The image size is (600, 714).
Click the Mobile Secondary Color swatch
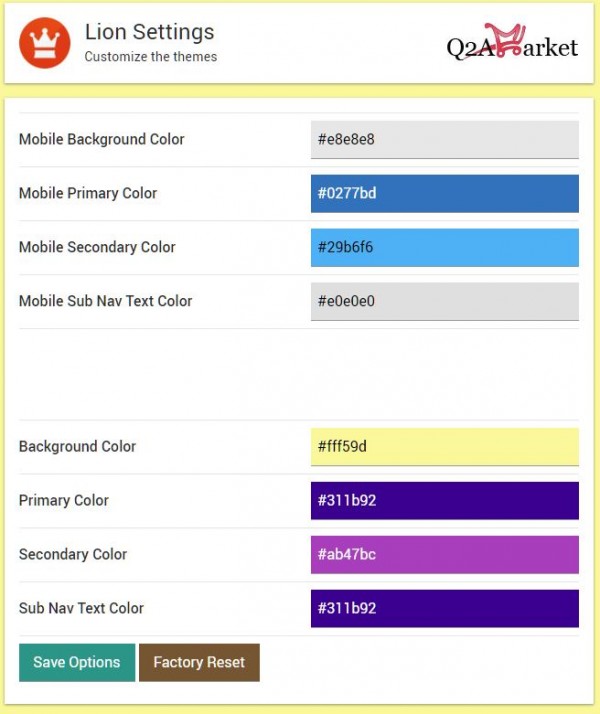pyautogui.click(x=444, y=247)
